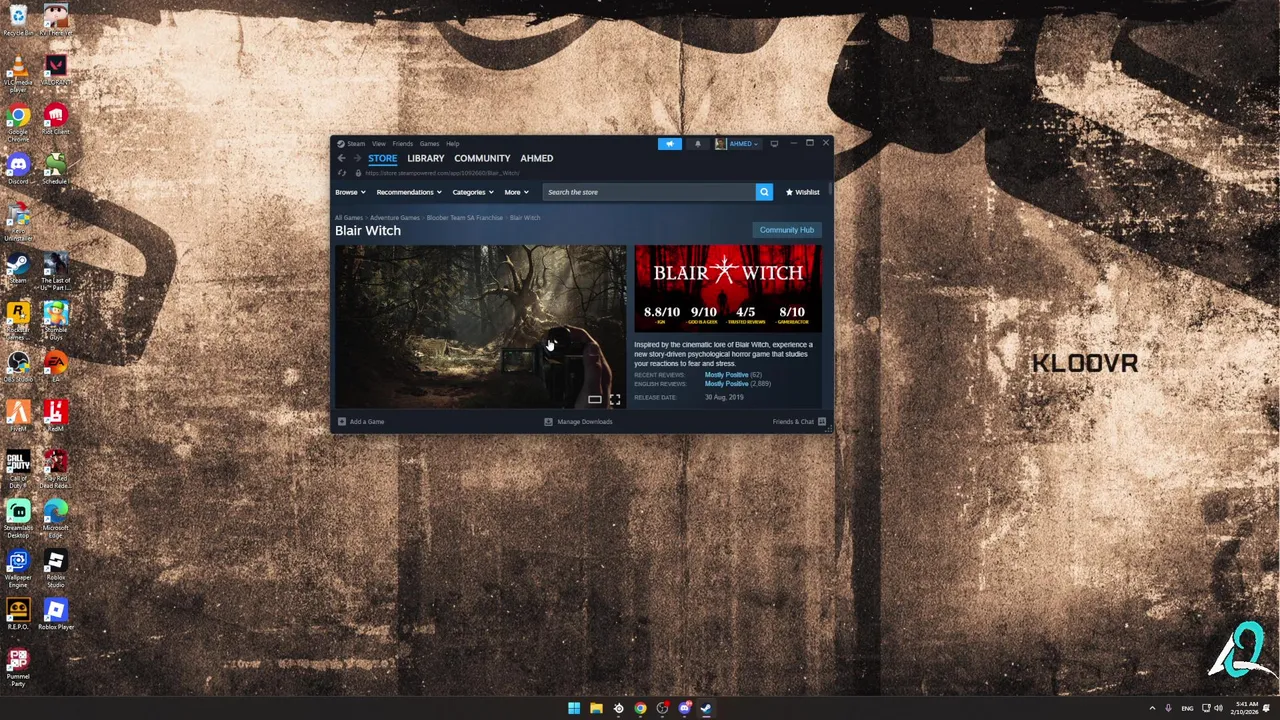Viewport: 1280px width, 720px height.
Task: Open the Recycle Bin desktop icon
Action: pyautogui.click(x=18, y=19)
